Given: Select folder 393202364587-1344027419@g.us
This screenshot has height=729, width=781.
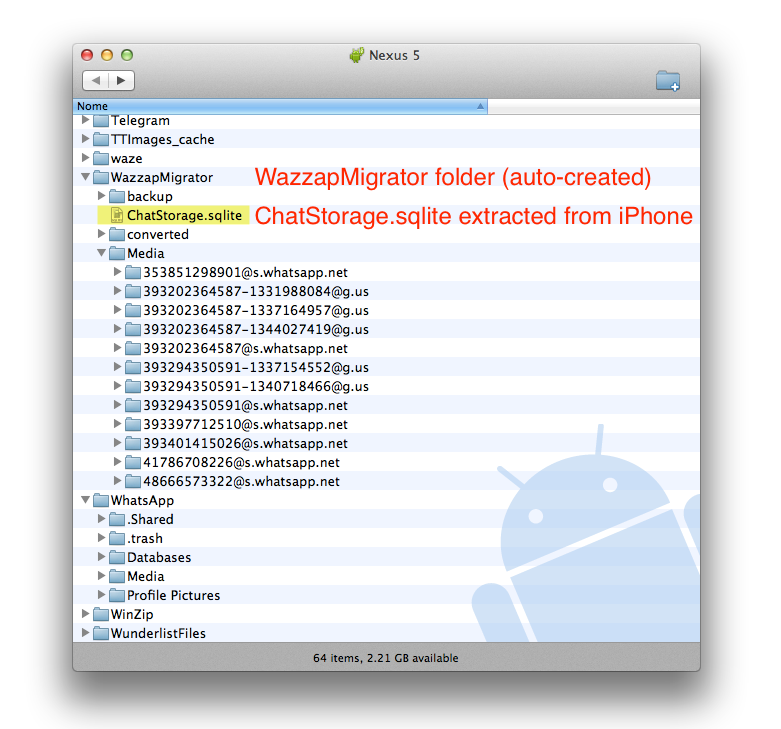Looking at the screenshot, I should 256,329.
